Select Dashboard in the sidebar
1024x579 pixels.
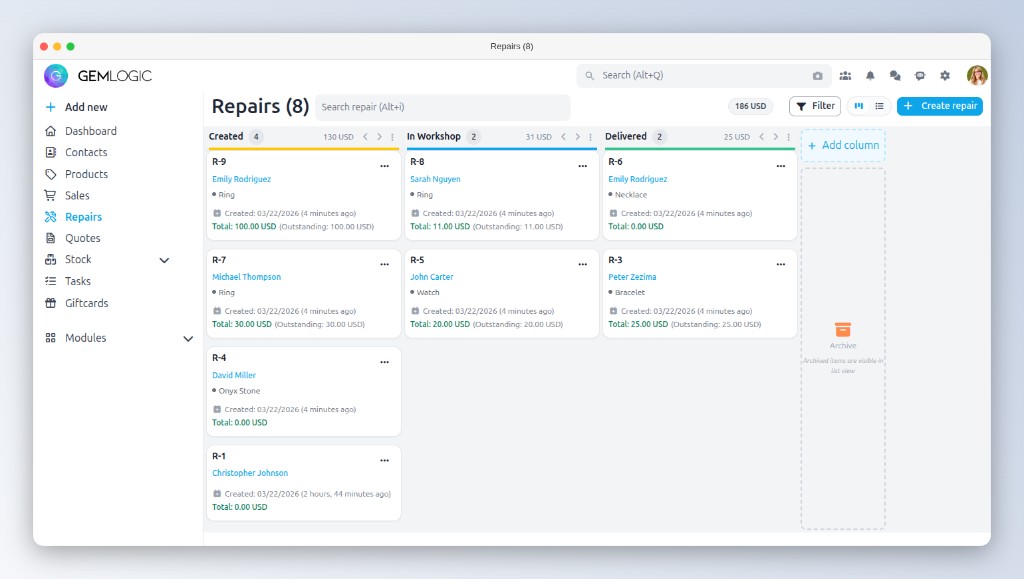(x=90, y=130)
